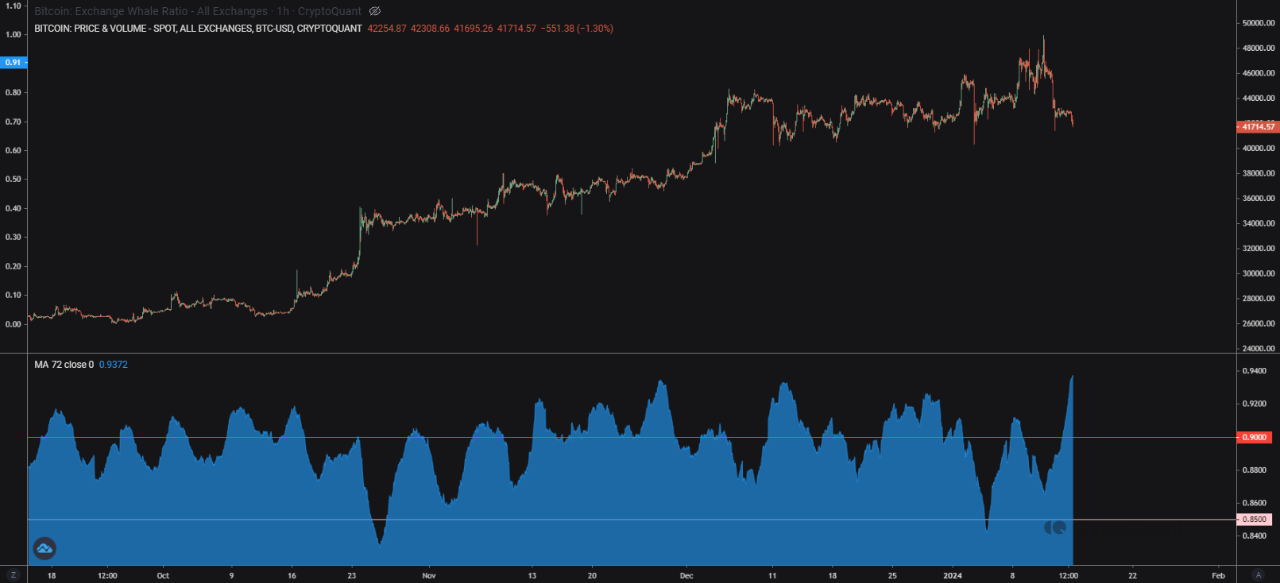
Task: Click the 0.9372 MA value label
Action: tap(113, 365)
